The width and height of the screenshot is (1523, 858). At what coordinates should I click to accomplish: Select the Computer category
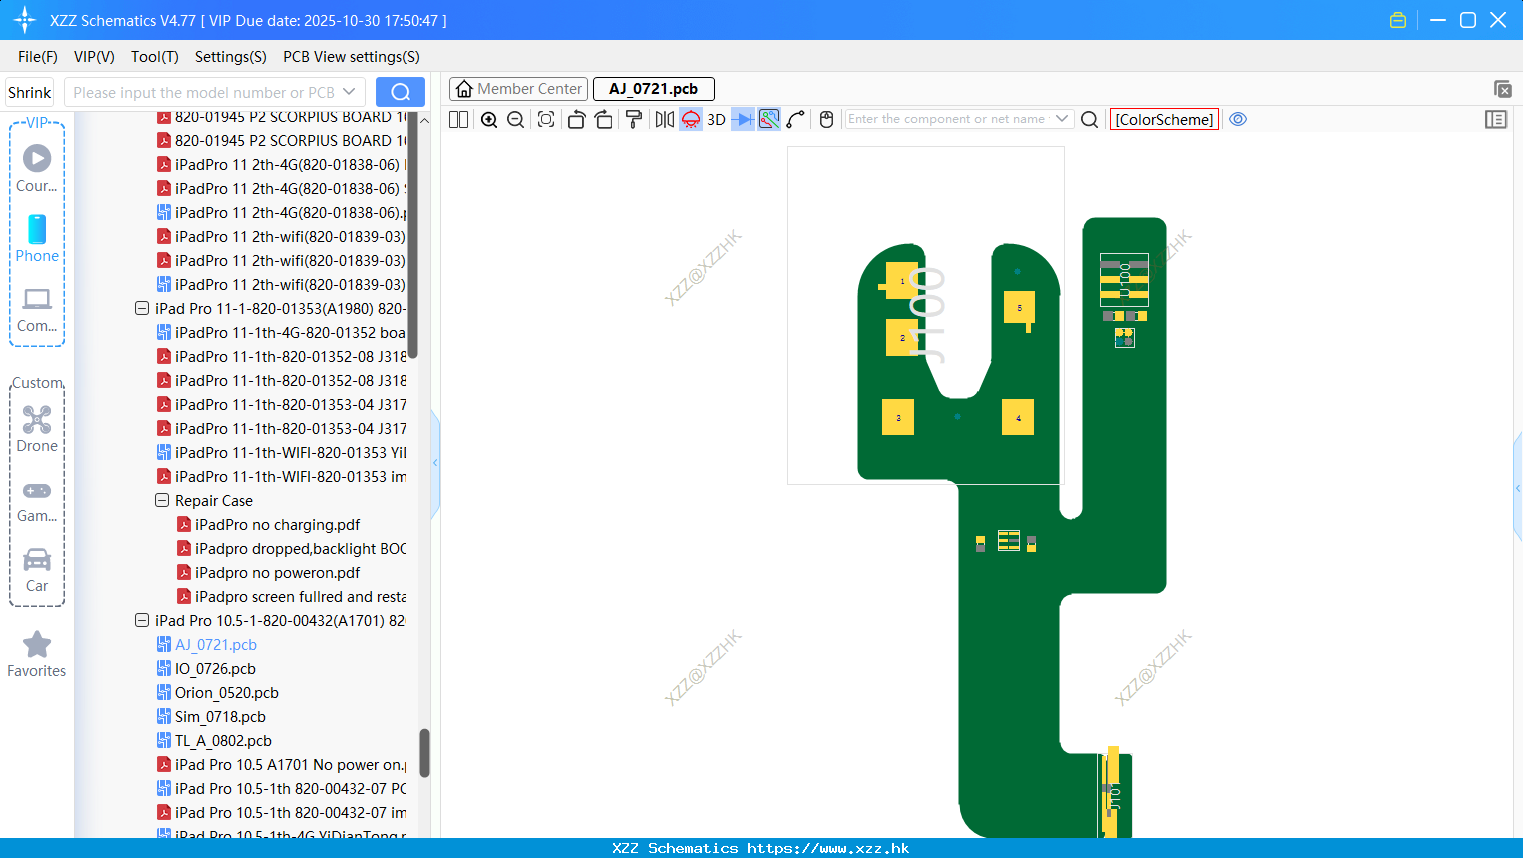37,309
